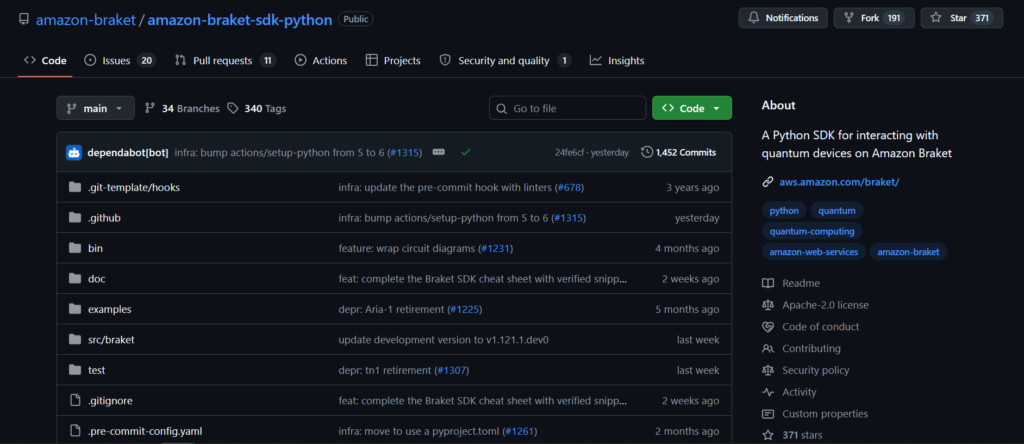Select the amazon-web-services topic tag

(814, 252)
